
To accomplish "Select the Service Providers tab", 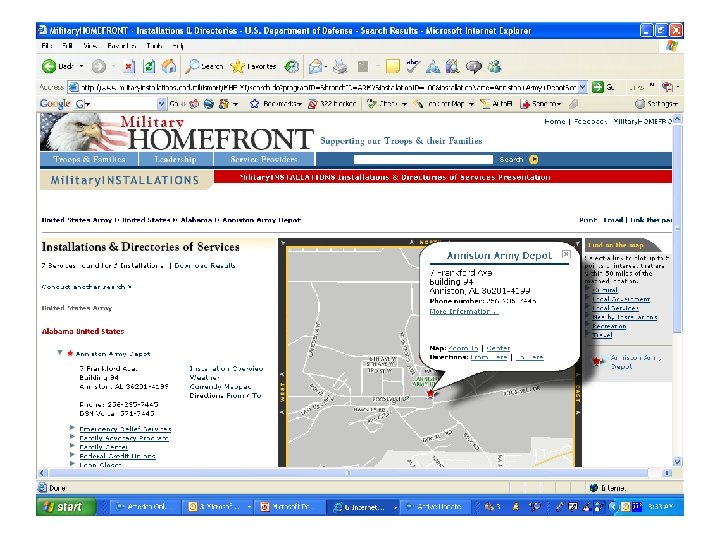I will point(264,159).
